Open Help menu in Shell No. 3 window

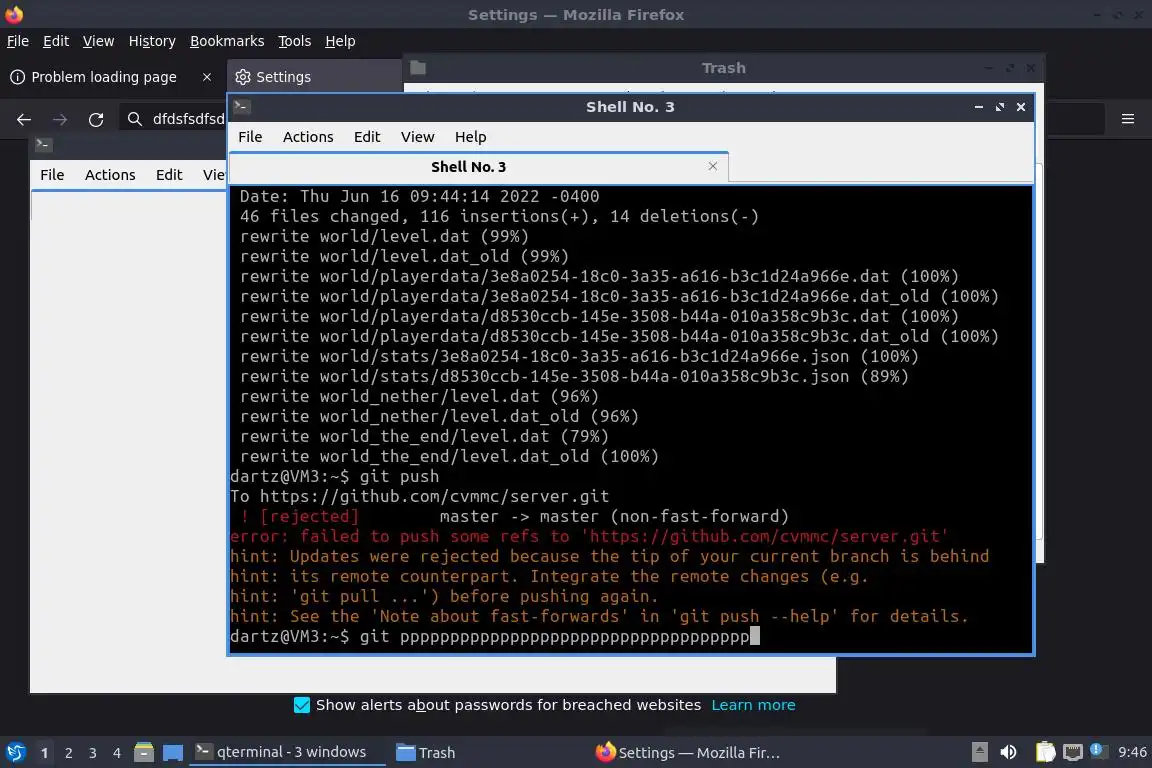coord(470,137)
